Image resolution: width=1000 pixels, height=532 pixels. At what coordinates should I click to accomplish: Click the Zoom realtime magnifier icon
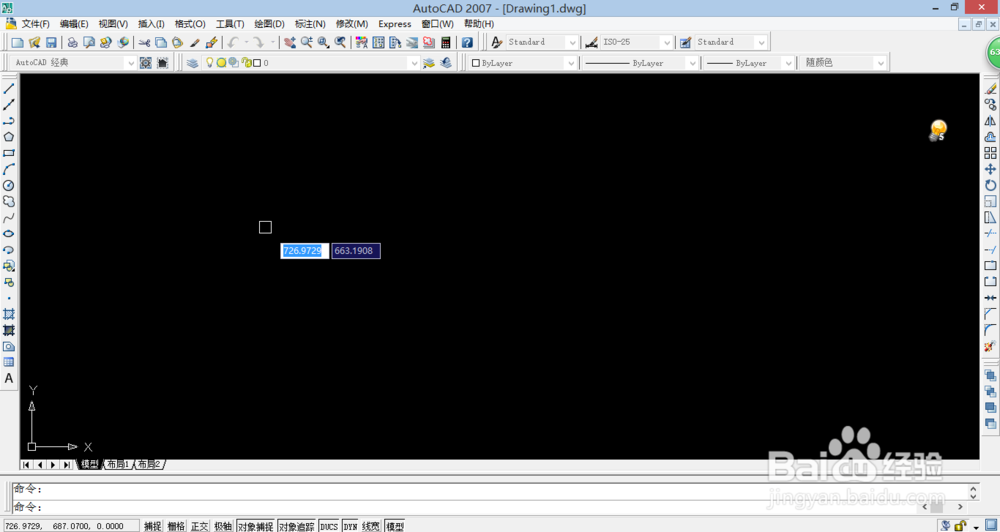[x=307, y=43]
